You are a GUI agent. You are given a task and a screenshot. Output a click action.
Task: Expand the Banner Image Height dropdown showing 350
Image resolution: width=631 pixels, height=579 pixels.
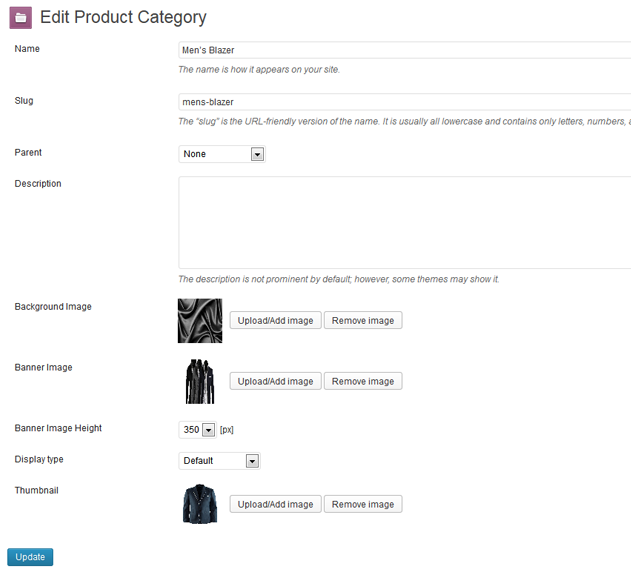pos(197,430)
